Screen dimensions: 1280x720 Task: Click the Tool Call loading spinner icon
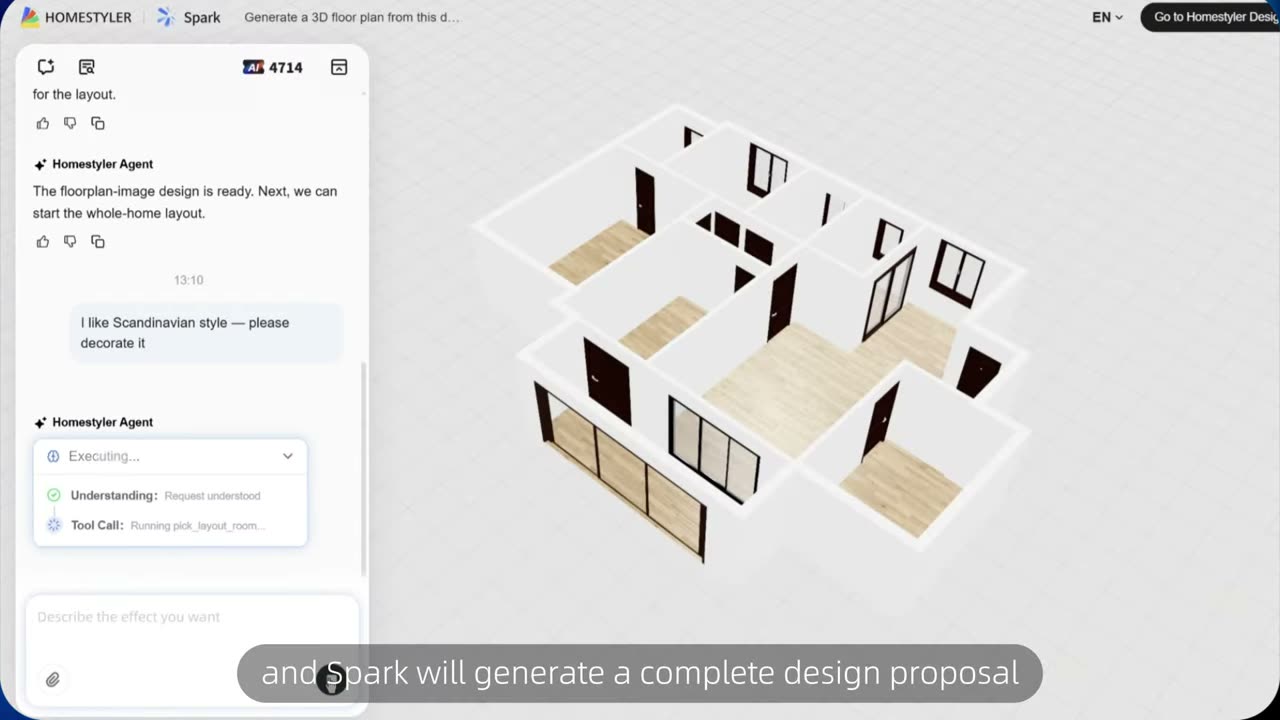(x=54, y=525)
